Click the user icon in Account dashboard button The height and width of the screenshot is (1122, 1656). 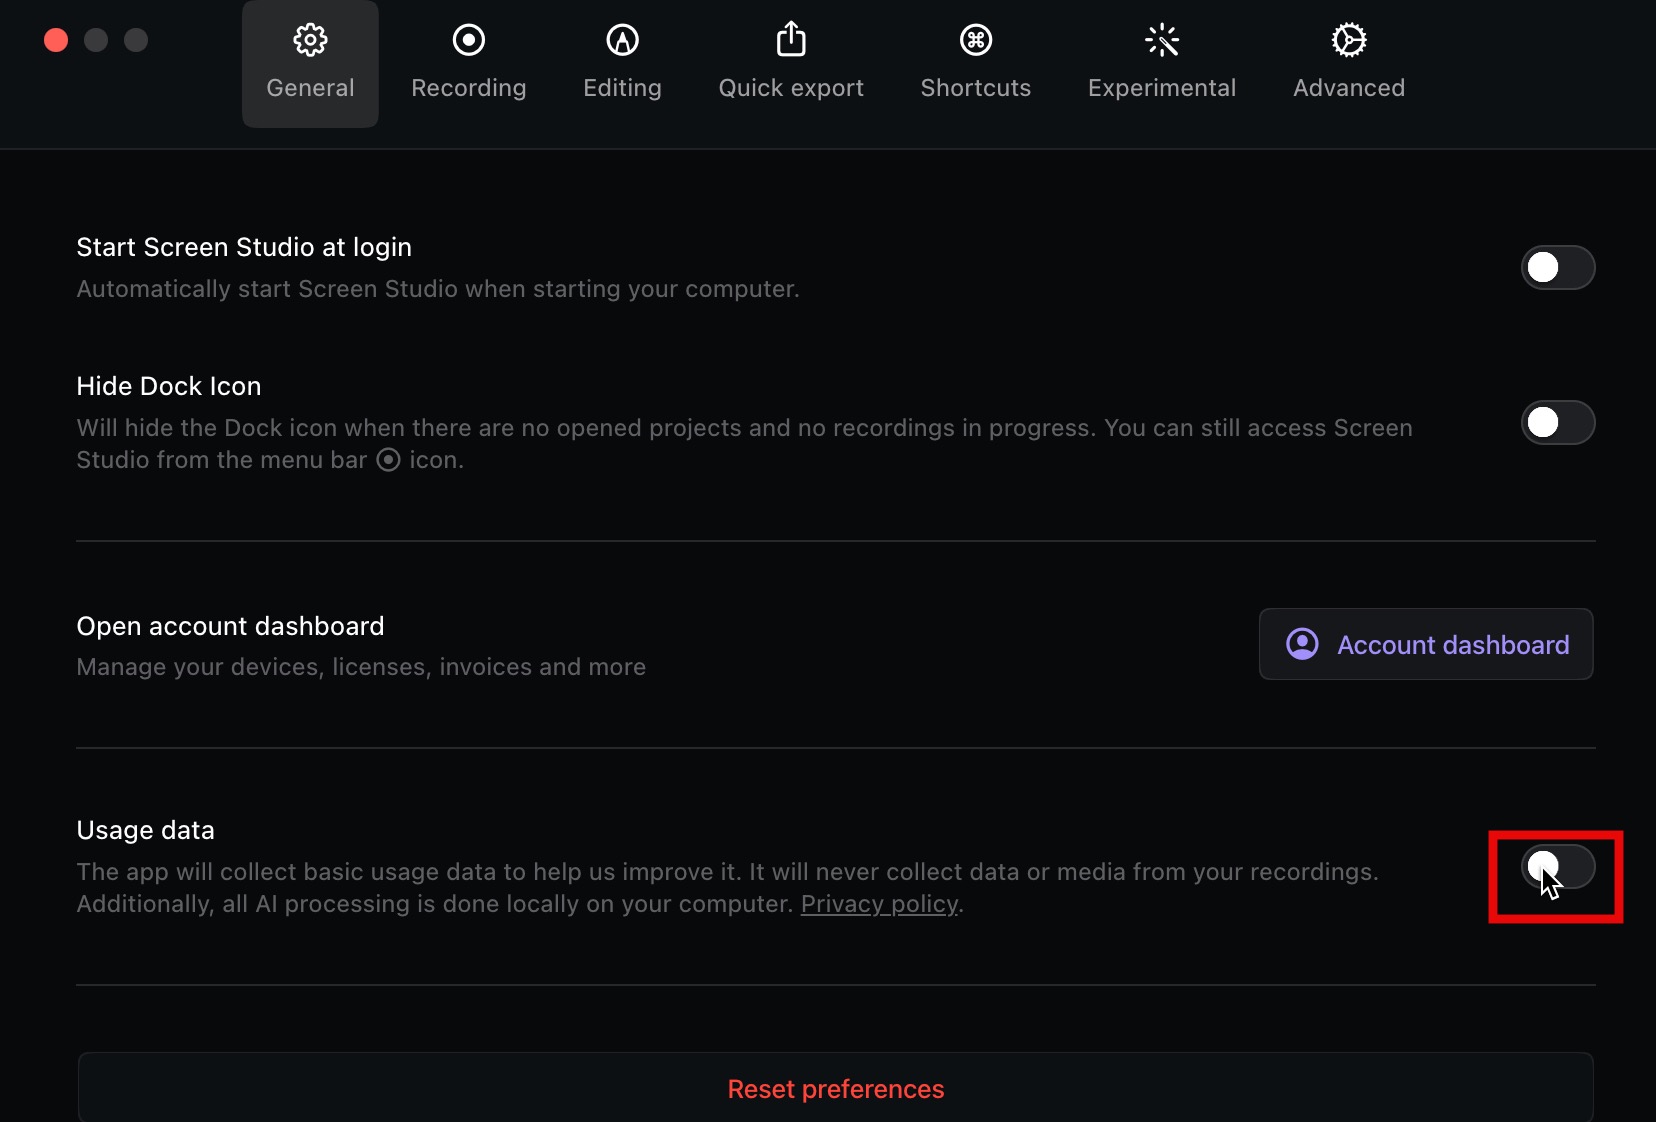(1302, 644)
